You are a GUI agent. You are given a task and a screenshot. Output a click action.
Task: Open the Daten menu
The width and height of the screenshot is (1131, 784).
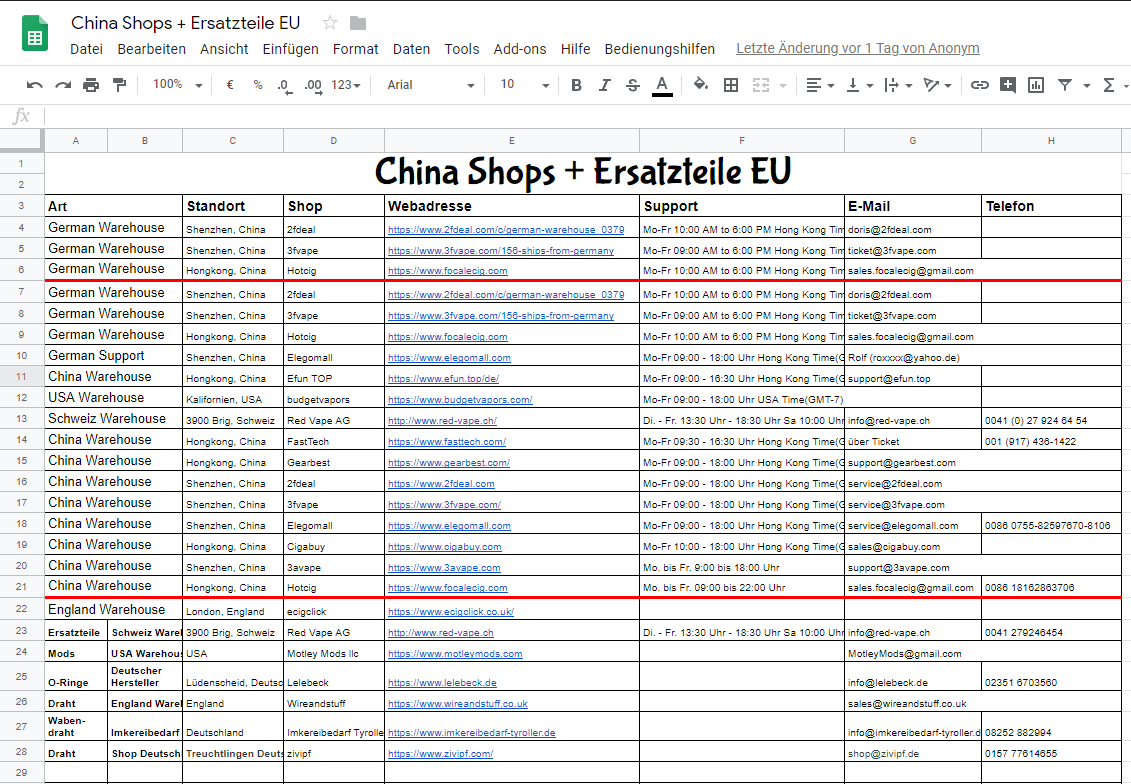point(411,49)
